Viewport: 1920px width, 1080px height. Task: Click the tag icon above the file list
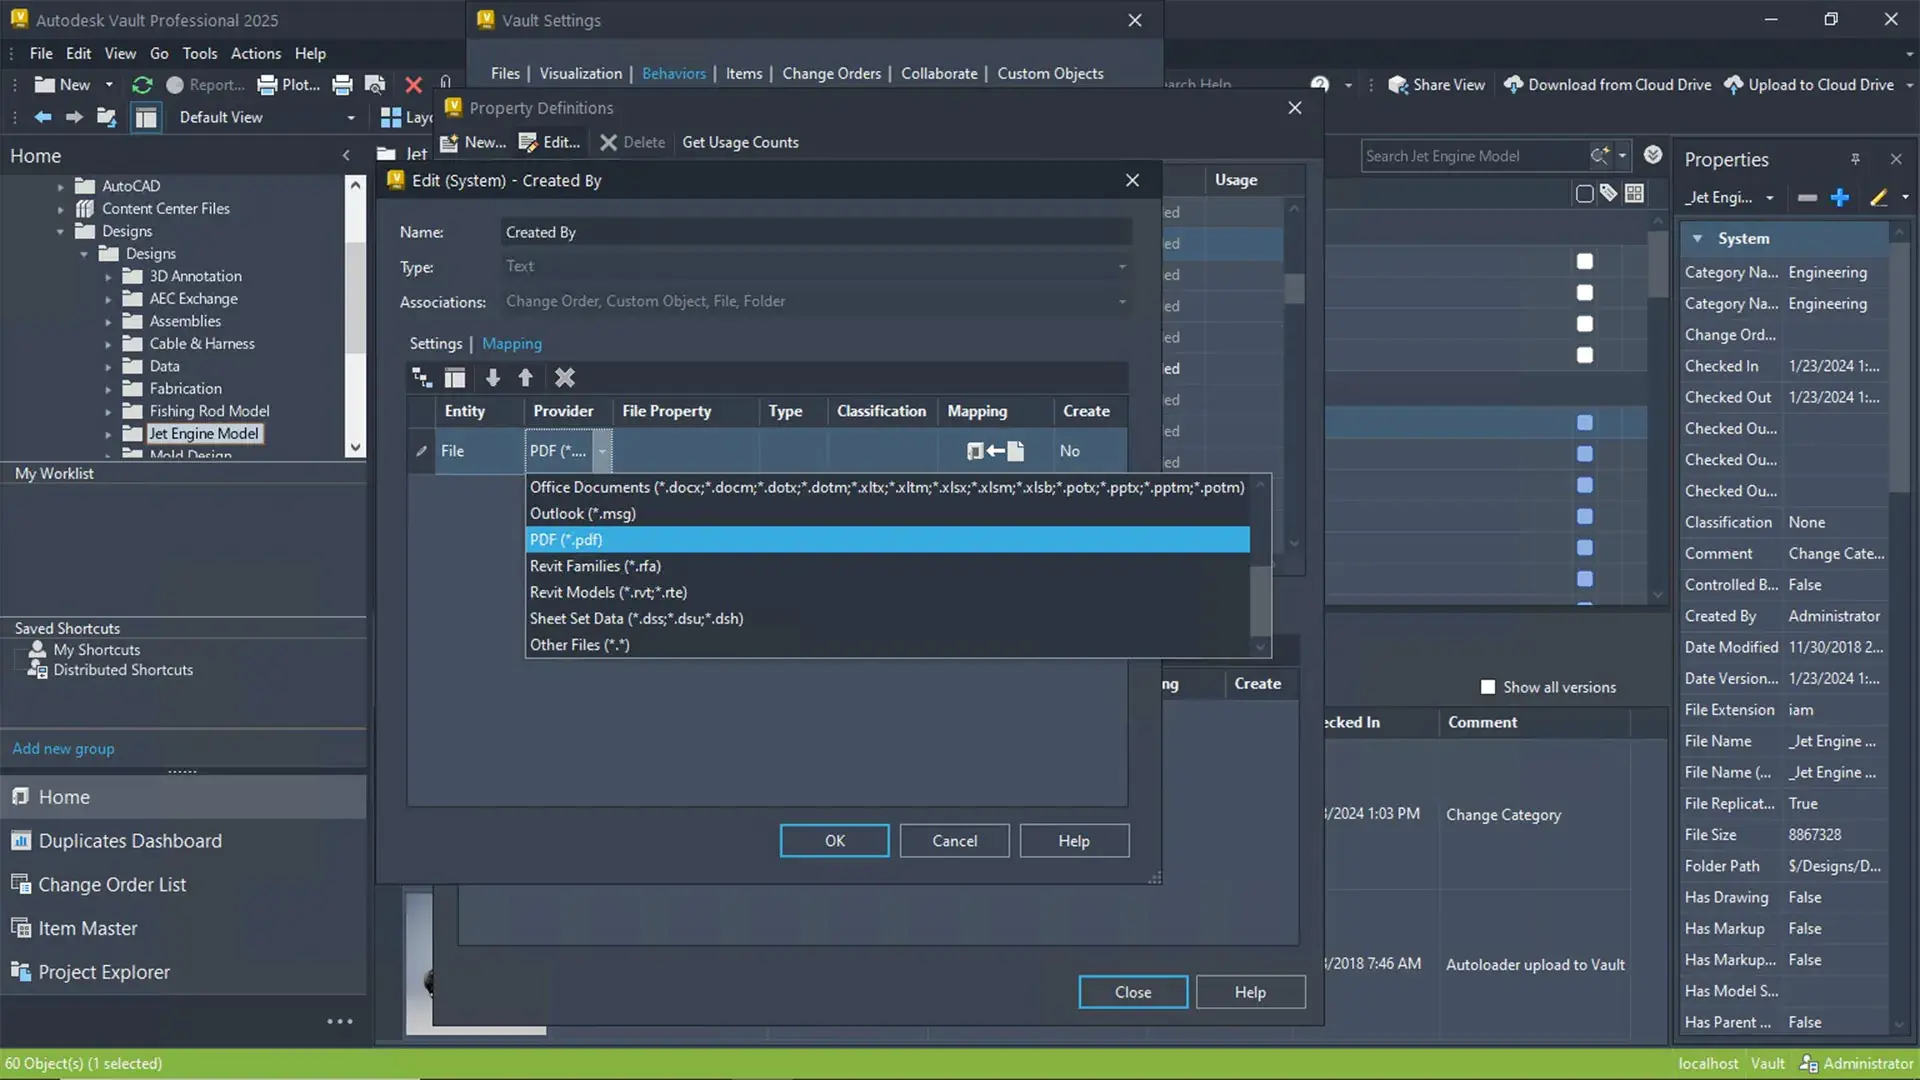1608,193
